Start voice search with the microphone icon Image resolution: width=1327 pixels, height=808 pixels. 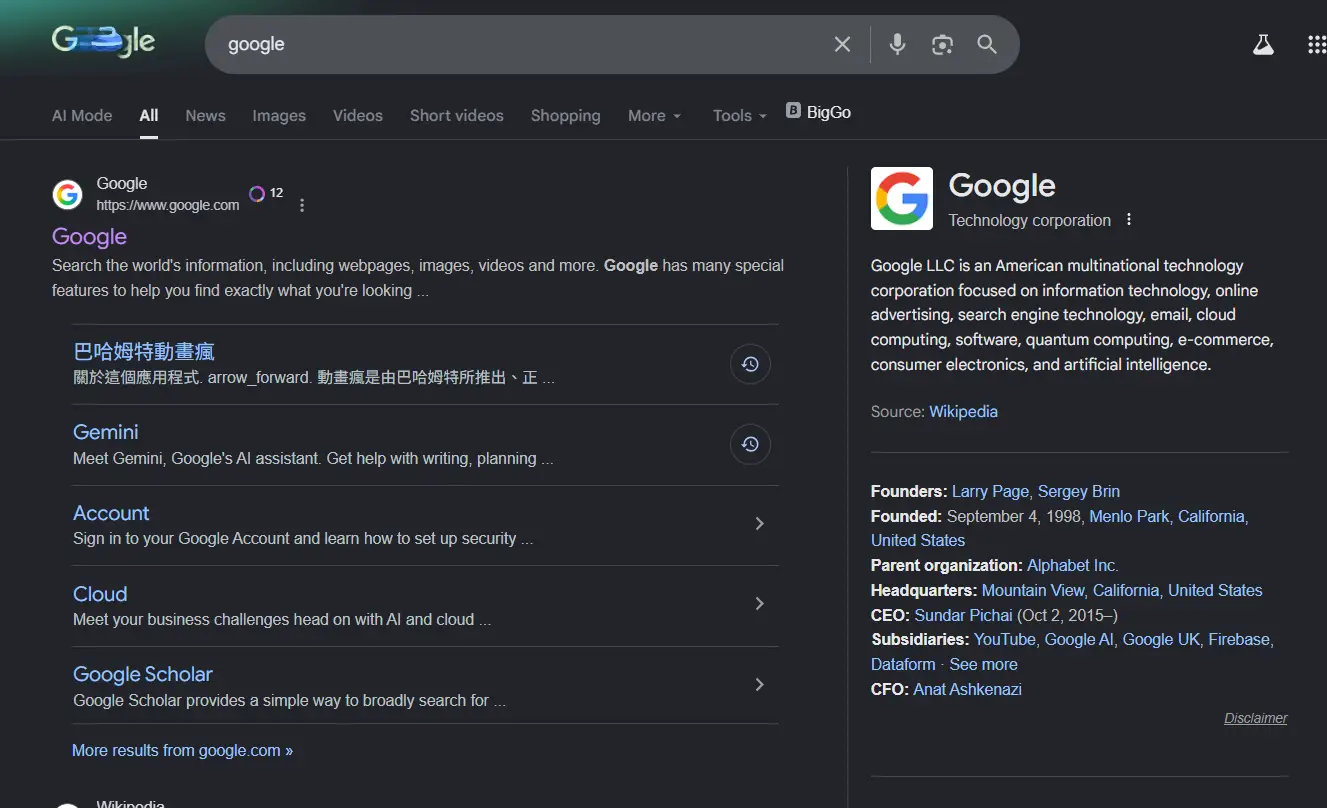(x=897, y=44)
